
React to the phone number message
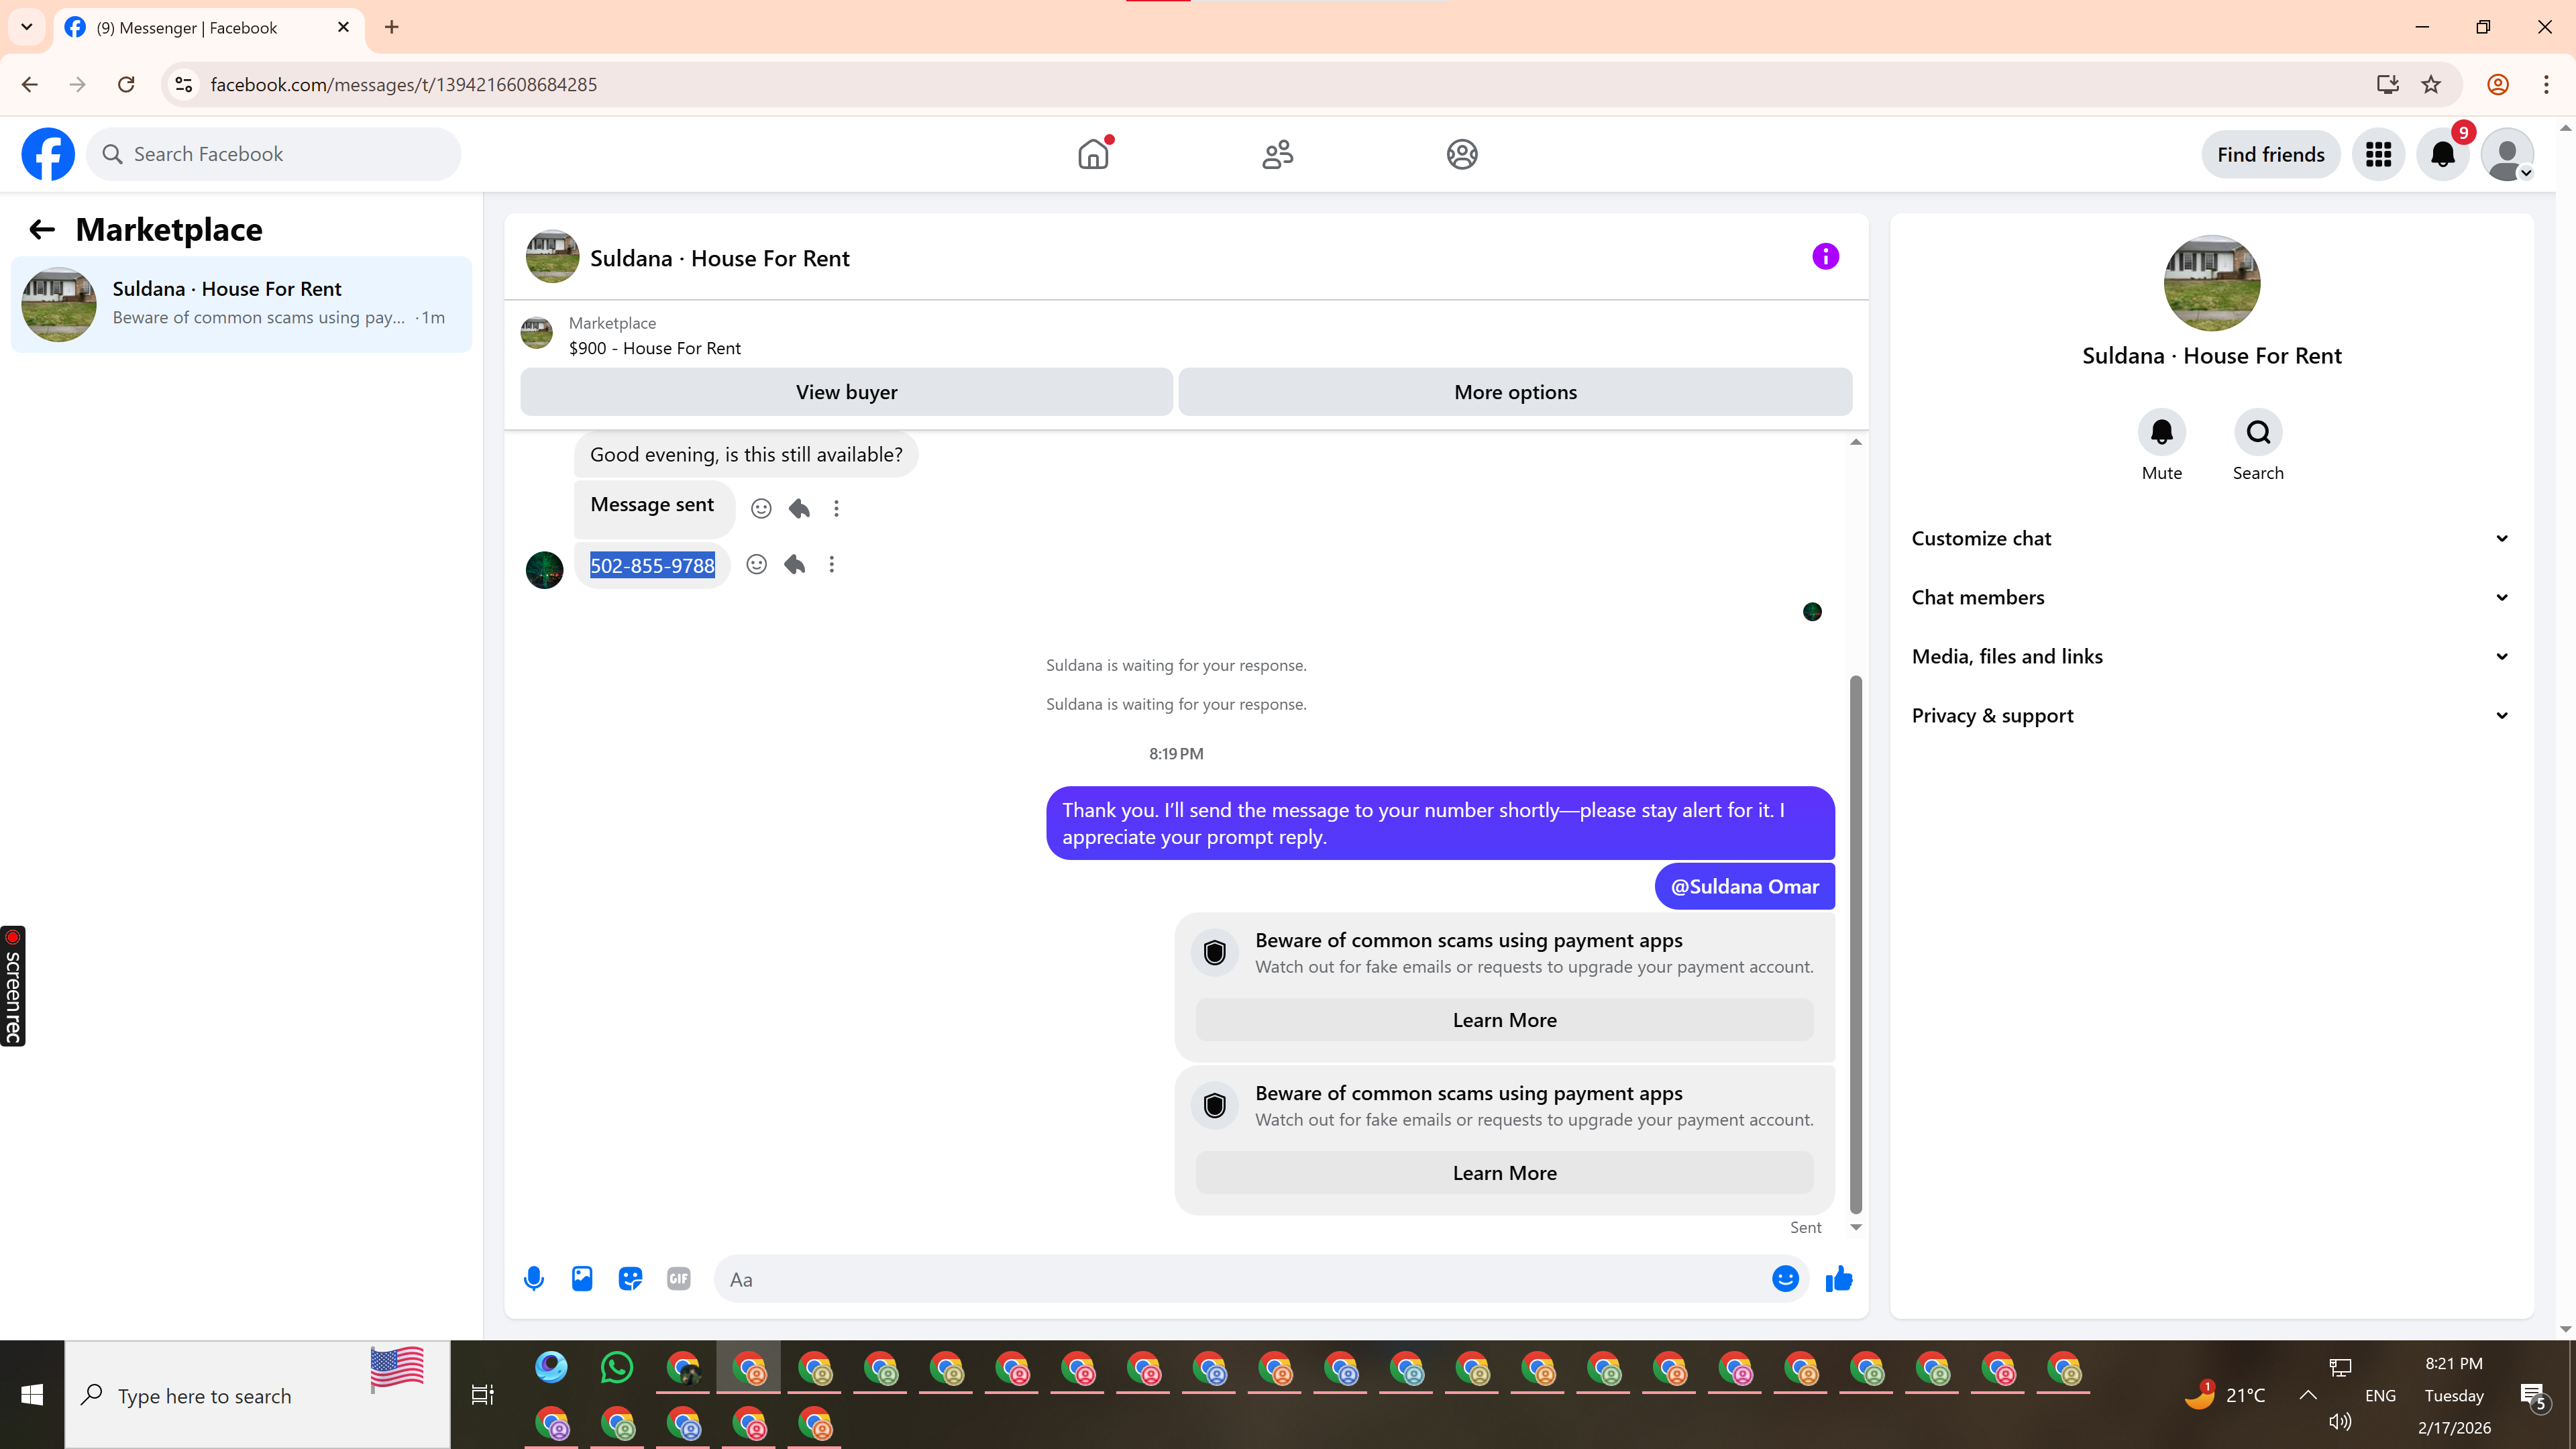point(757,565)
